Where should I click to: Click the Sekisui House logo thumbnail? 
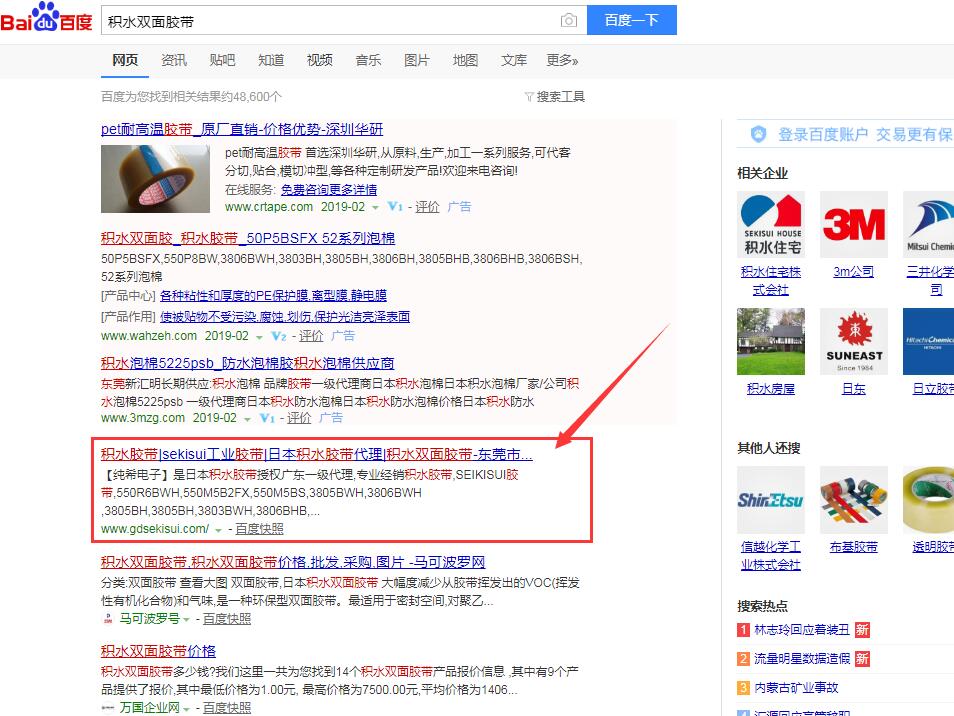(770, 225)
